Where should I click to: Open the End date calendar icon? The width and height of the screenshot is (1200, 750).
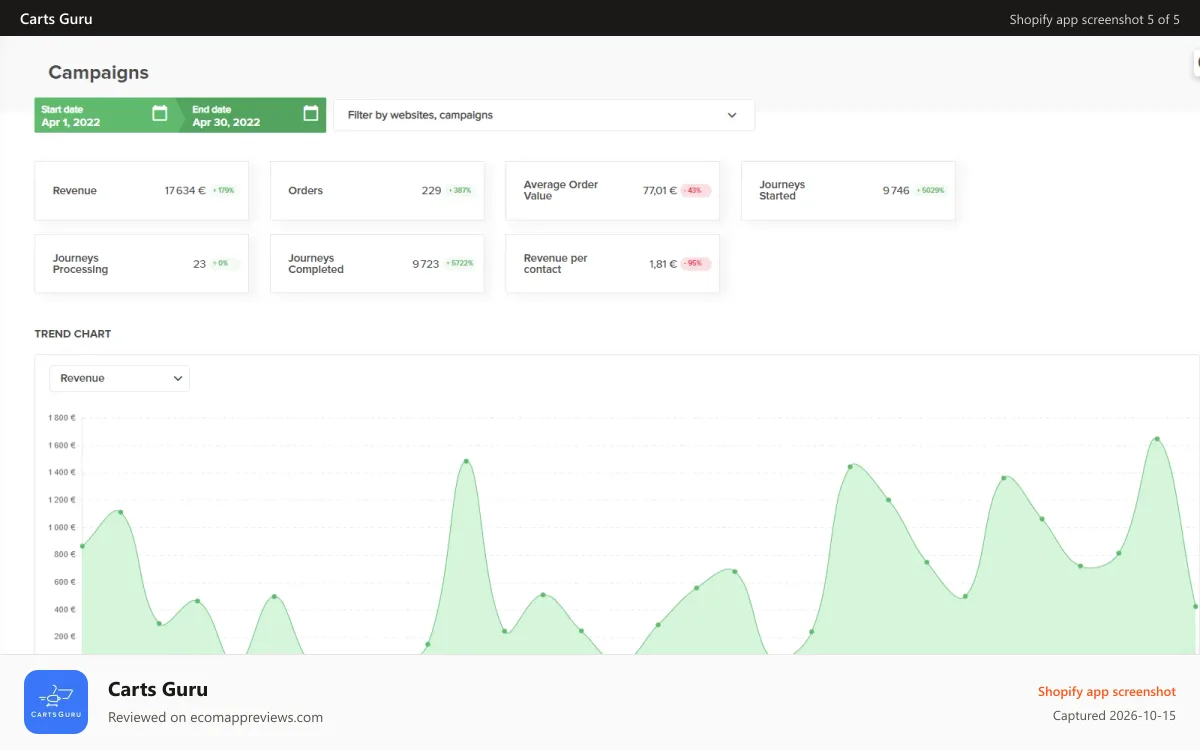(311, 114)
